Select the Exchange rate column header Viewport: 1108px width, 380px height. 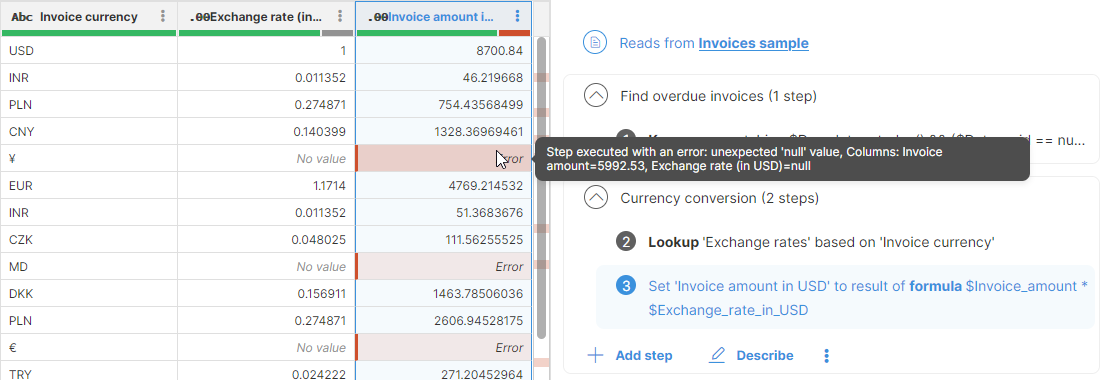point(266,16)
